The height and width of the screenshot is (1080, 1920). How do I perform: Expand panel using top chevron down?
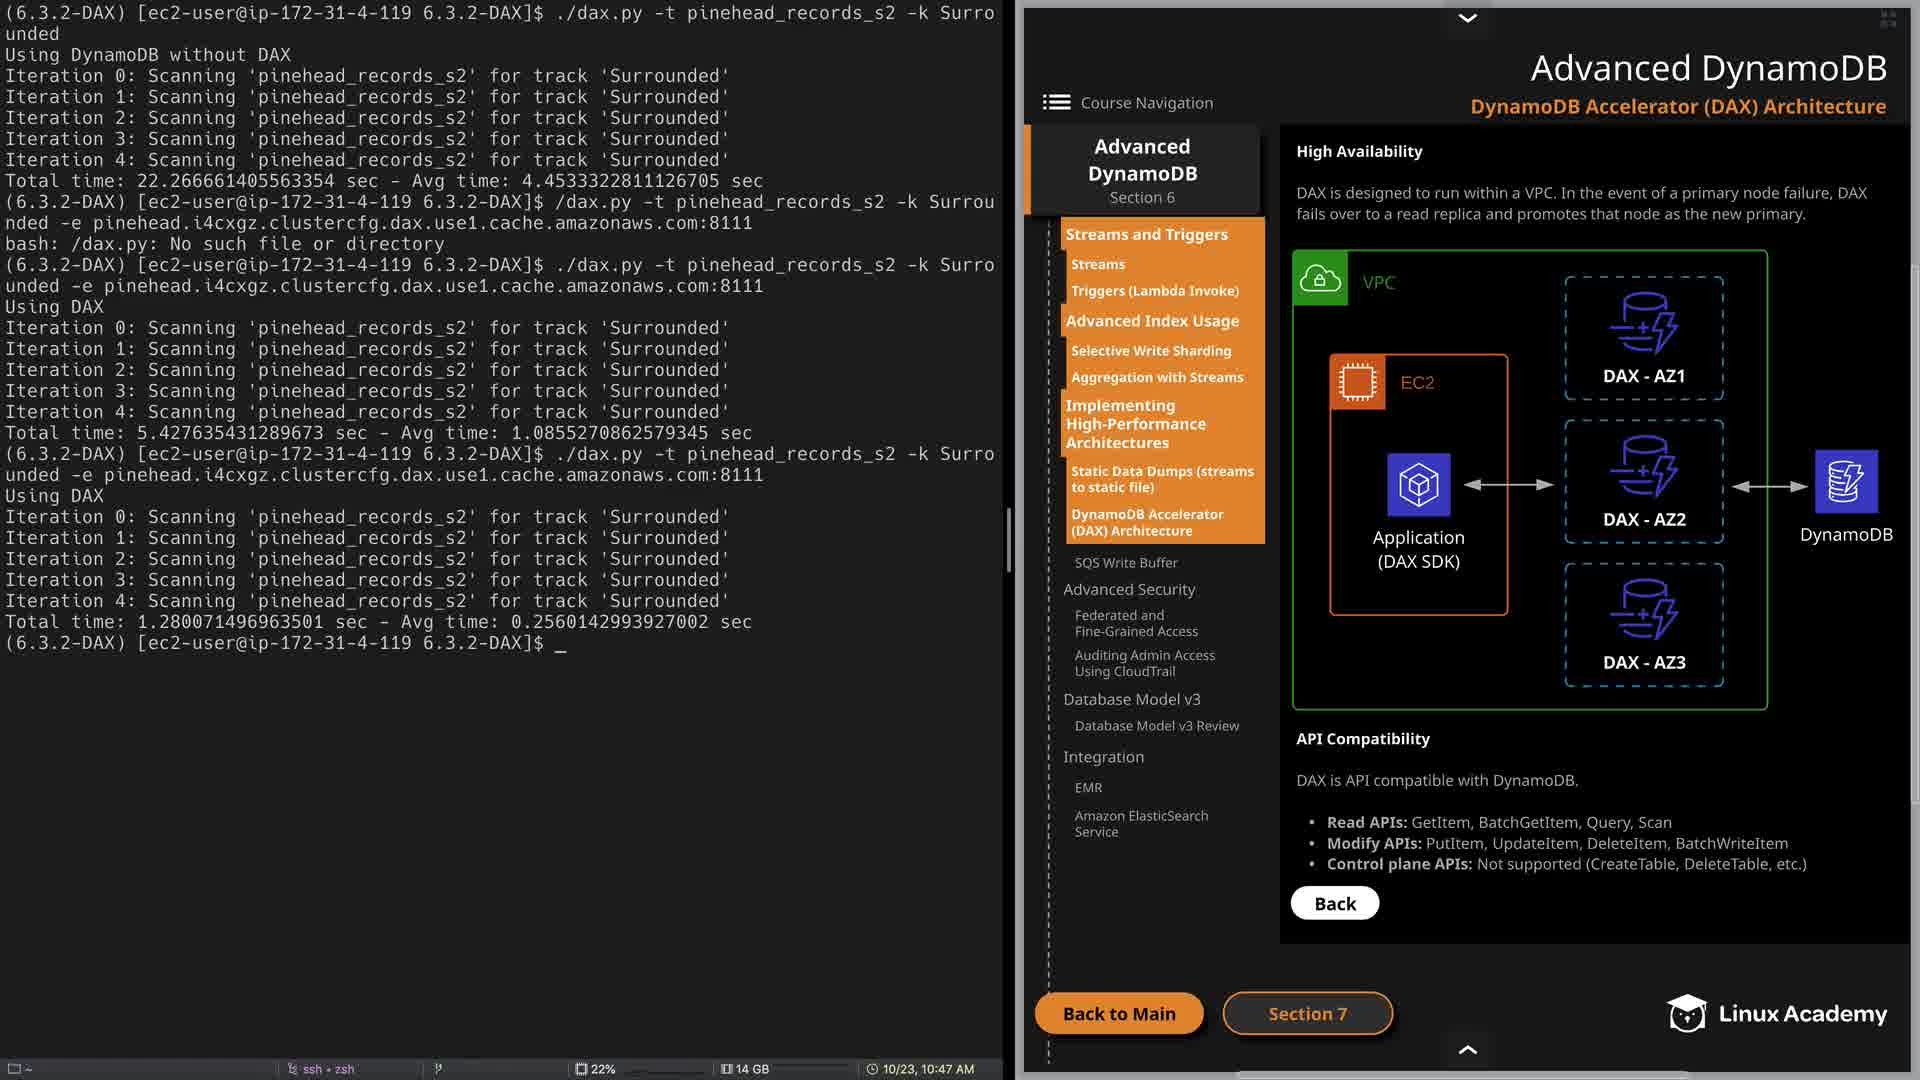coord(1467,18)
